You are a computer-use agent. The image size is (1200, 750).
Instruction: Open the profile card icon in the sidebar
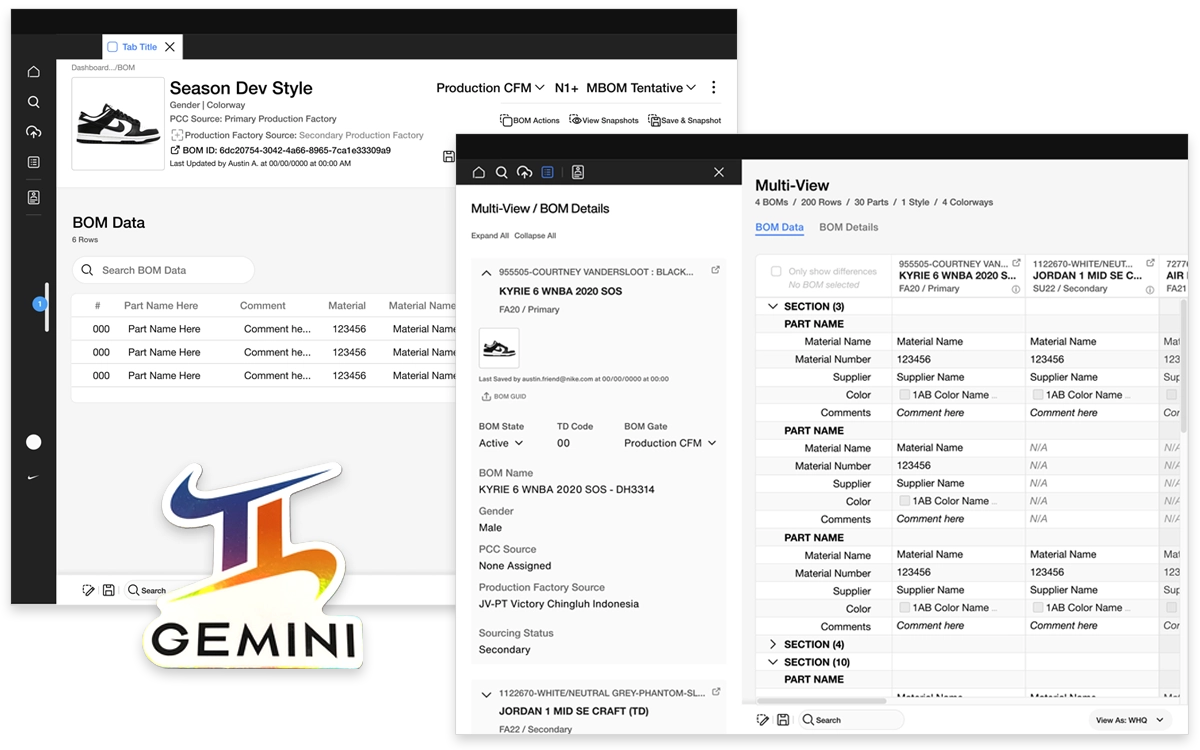33,197
